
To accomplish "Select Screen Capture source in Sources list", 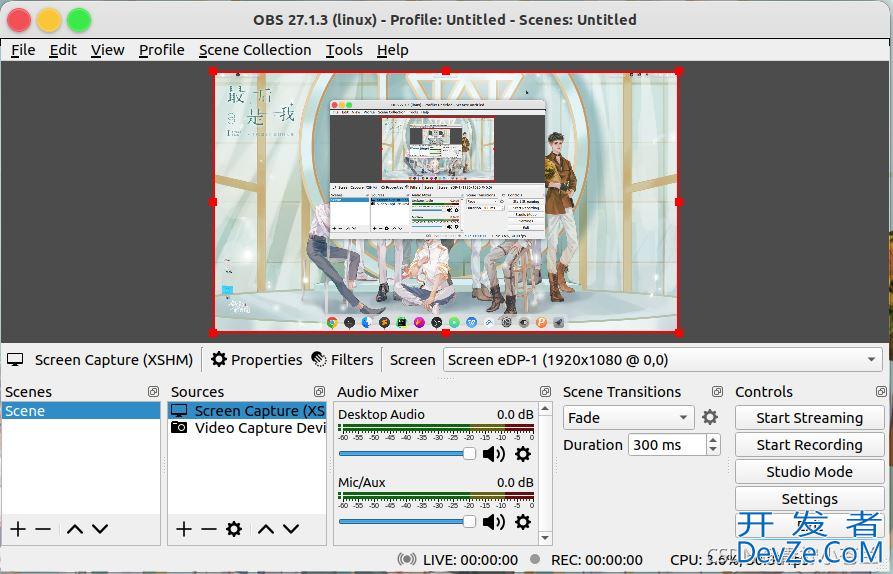I will pyautogui.click(x=247, y=411).
